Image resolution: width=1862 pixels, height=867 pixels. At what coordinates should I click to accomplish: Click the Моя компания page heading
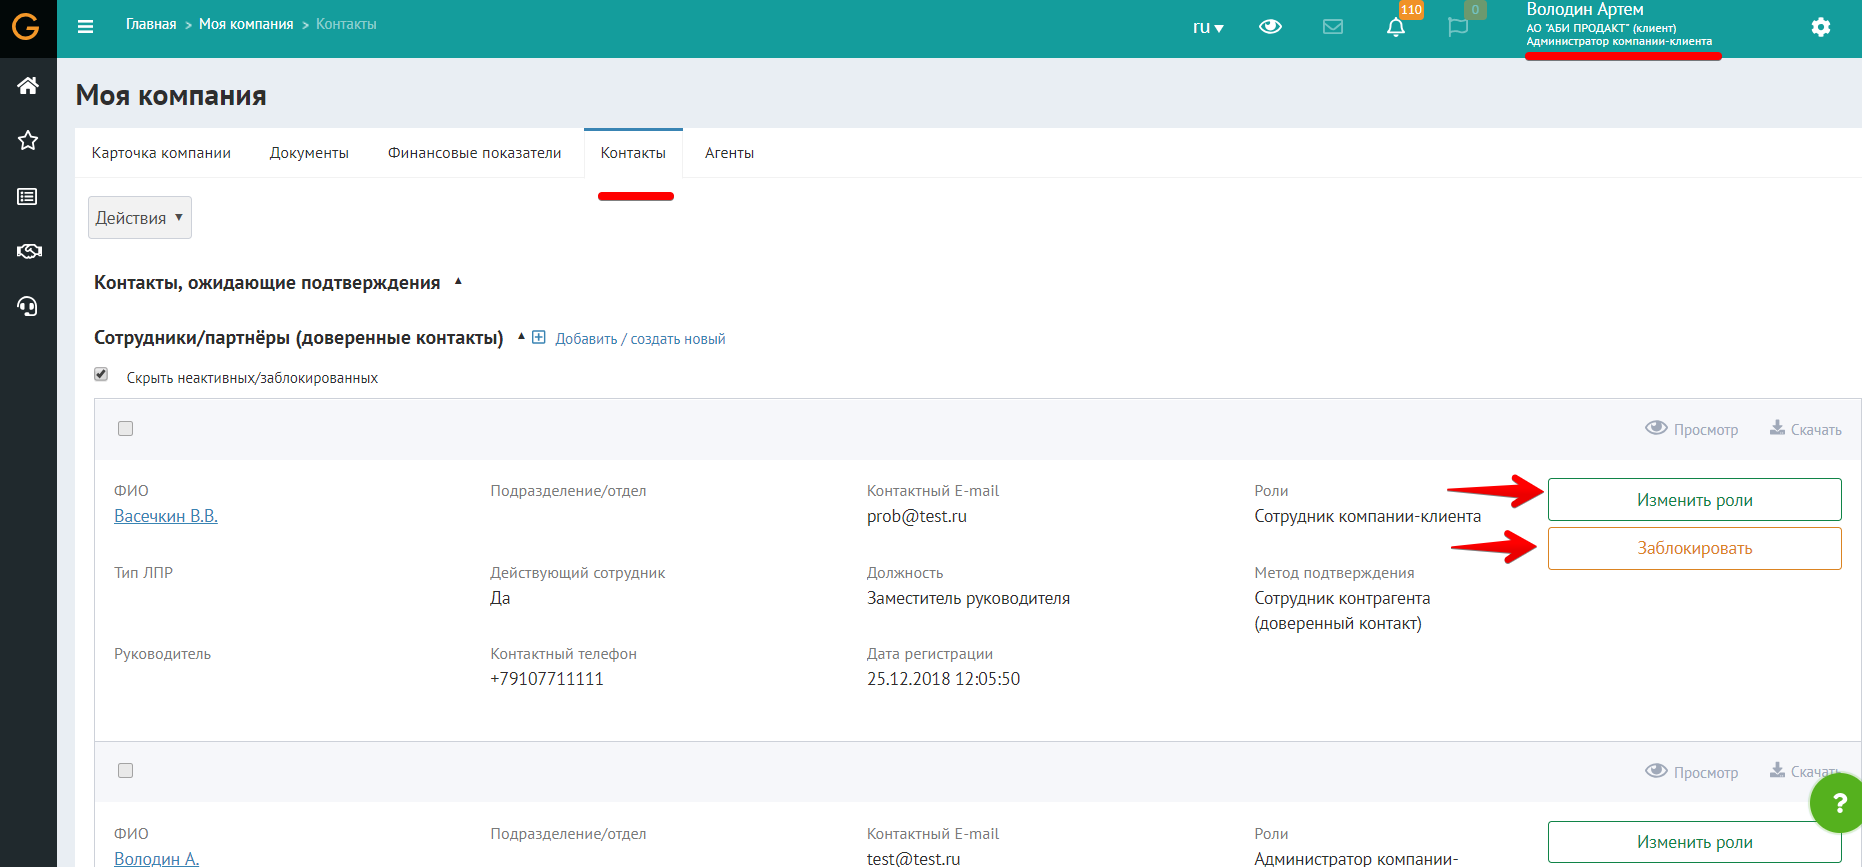(x=171, y=95)
